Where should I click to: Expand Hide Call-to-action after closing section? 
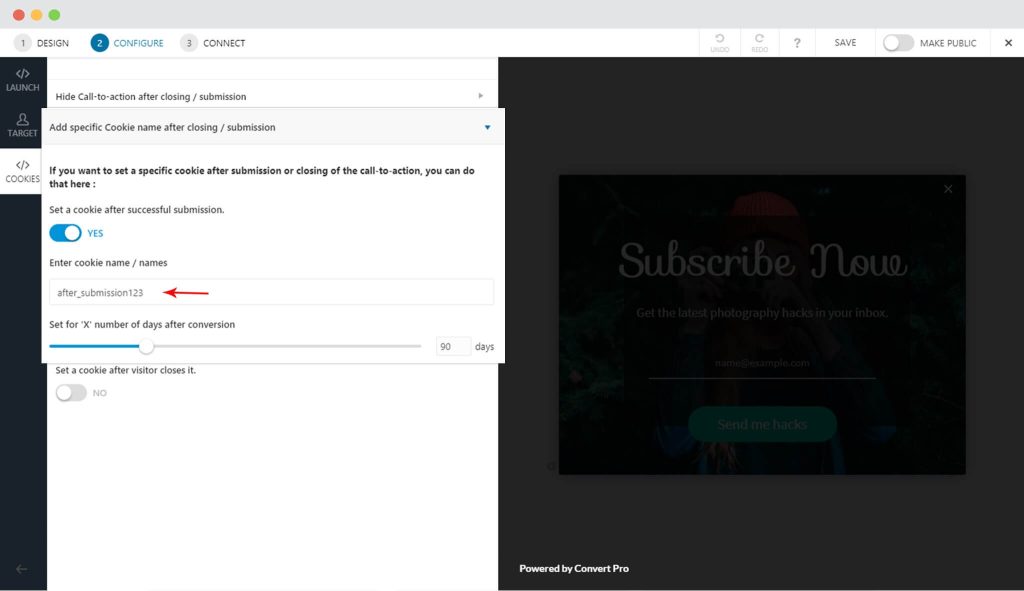270,96
